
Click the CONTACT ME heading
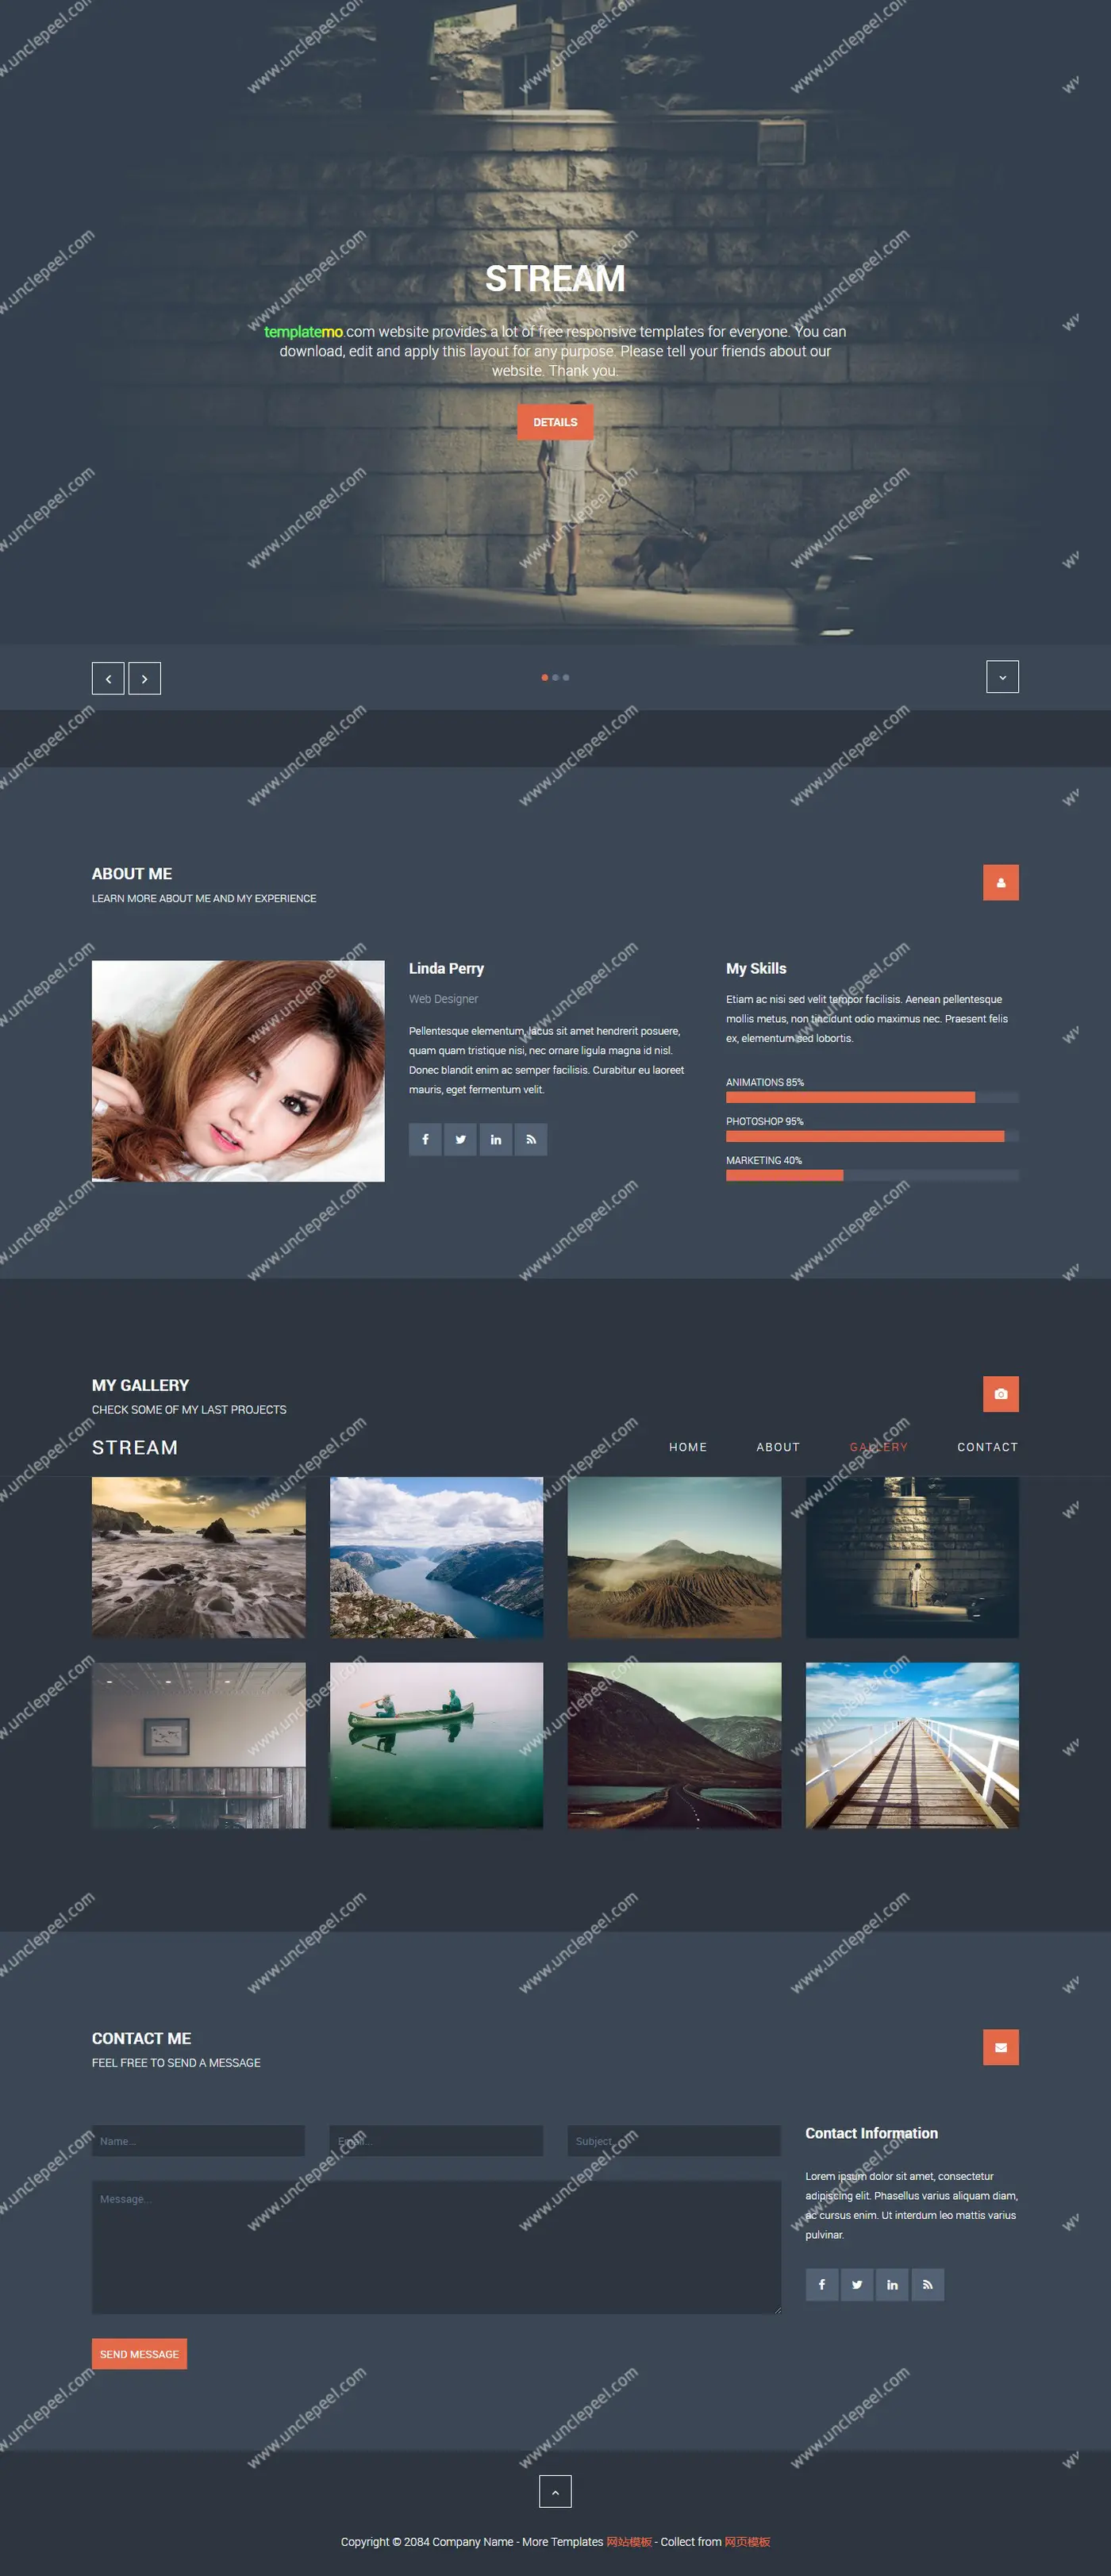(141, 2038)
